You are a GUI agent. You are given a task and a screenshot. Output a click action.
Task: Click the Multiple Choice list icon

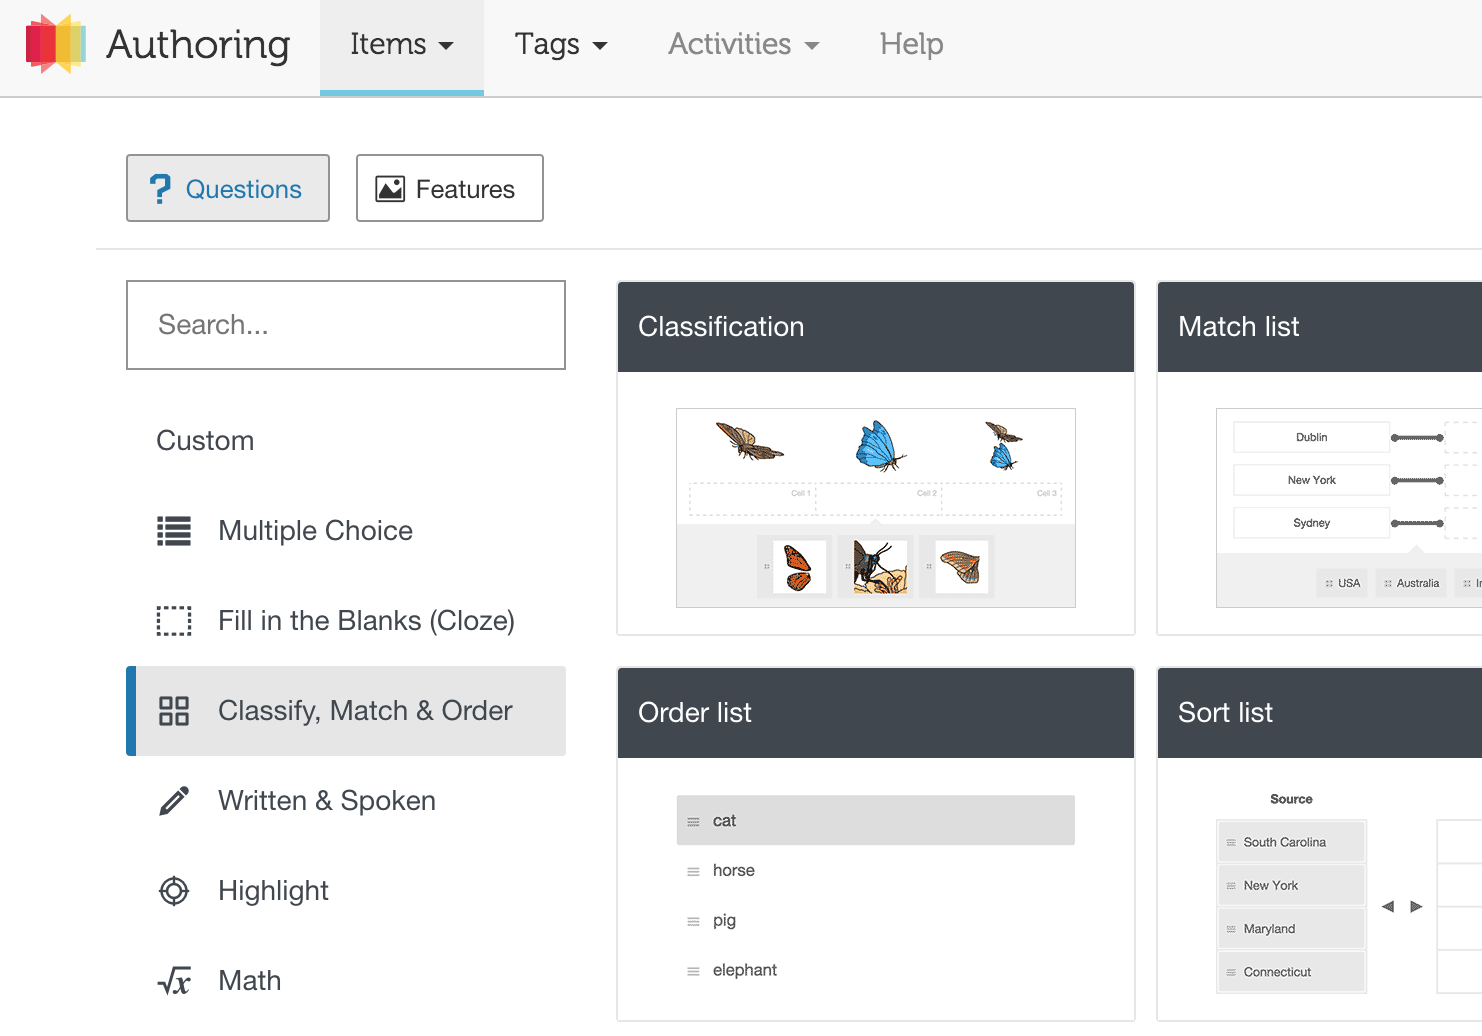click(x=174, y=531)
